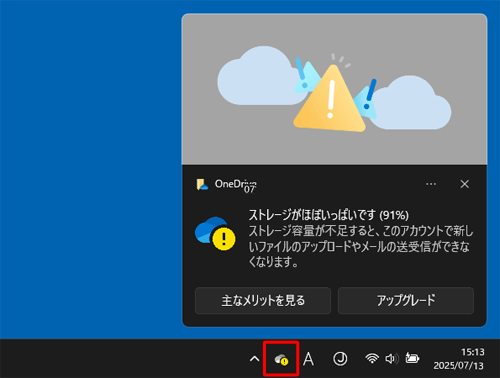Open the OneDrive warning icon in the tray

tap(281, 360)
